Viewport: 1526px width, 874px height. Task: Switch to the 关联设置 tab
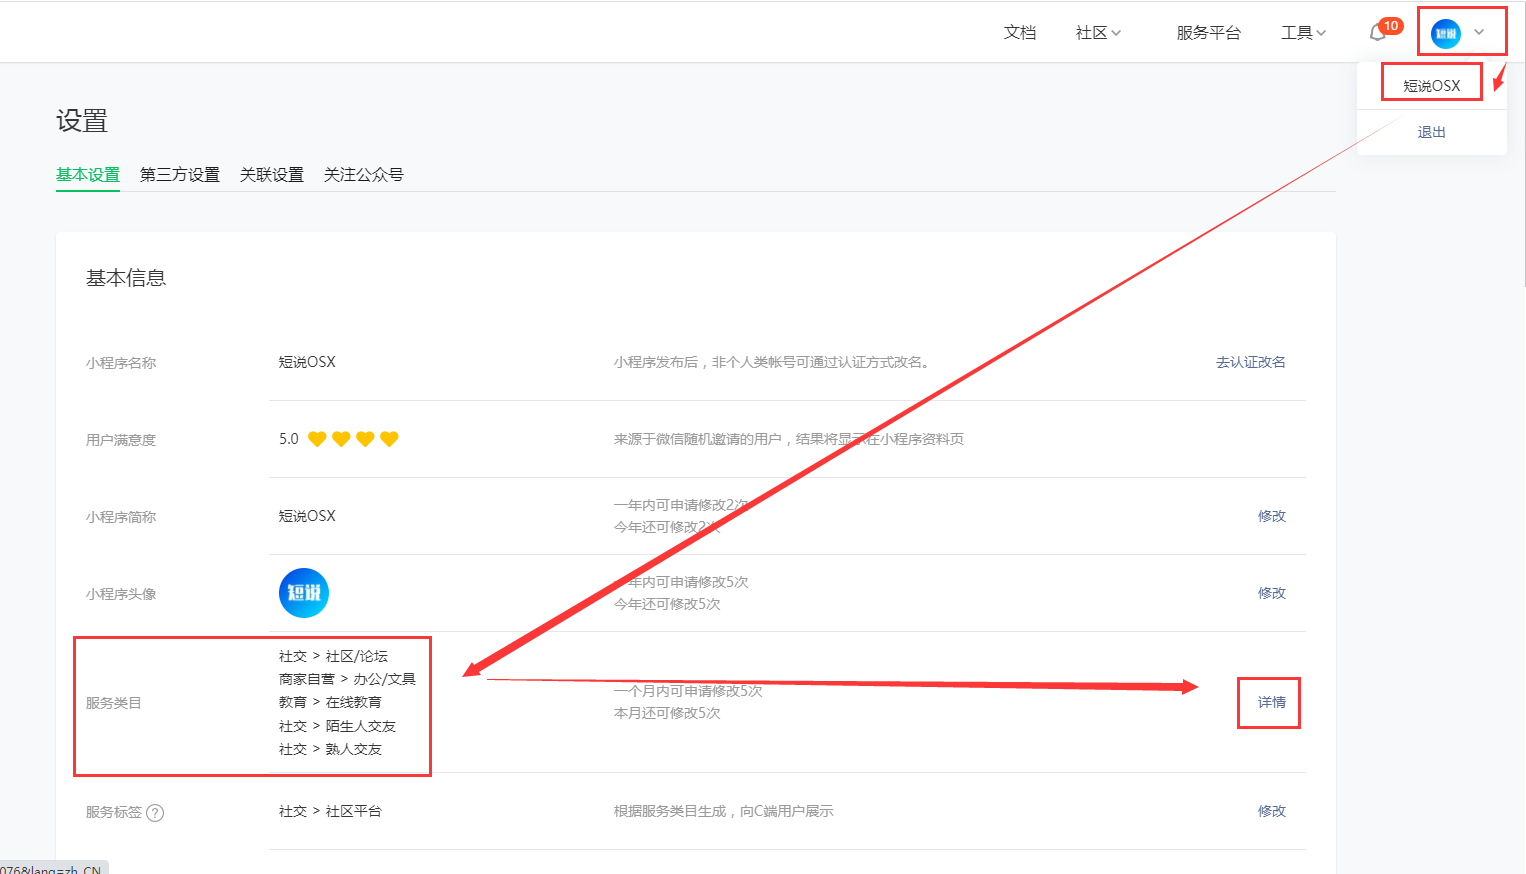click(x=272, y=175)
